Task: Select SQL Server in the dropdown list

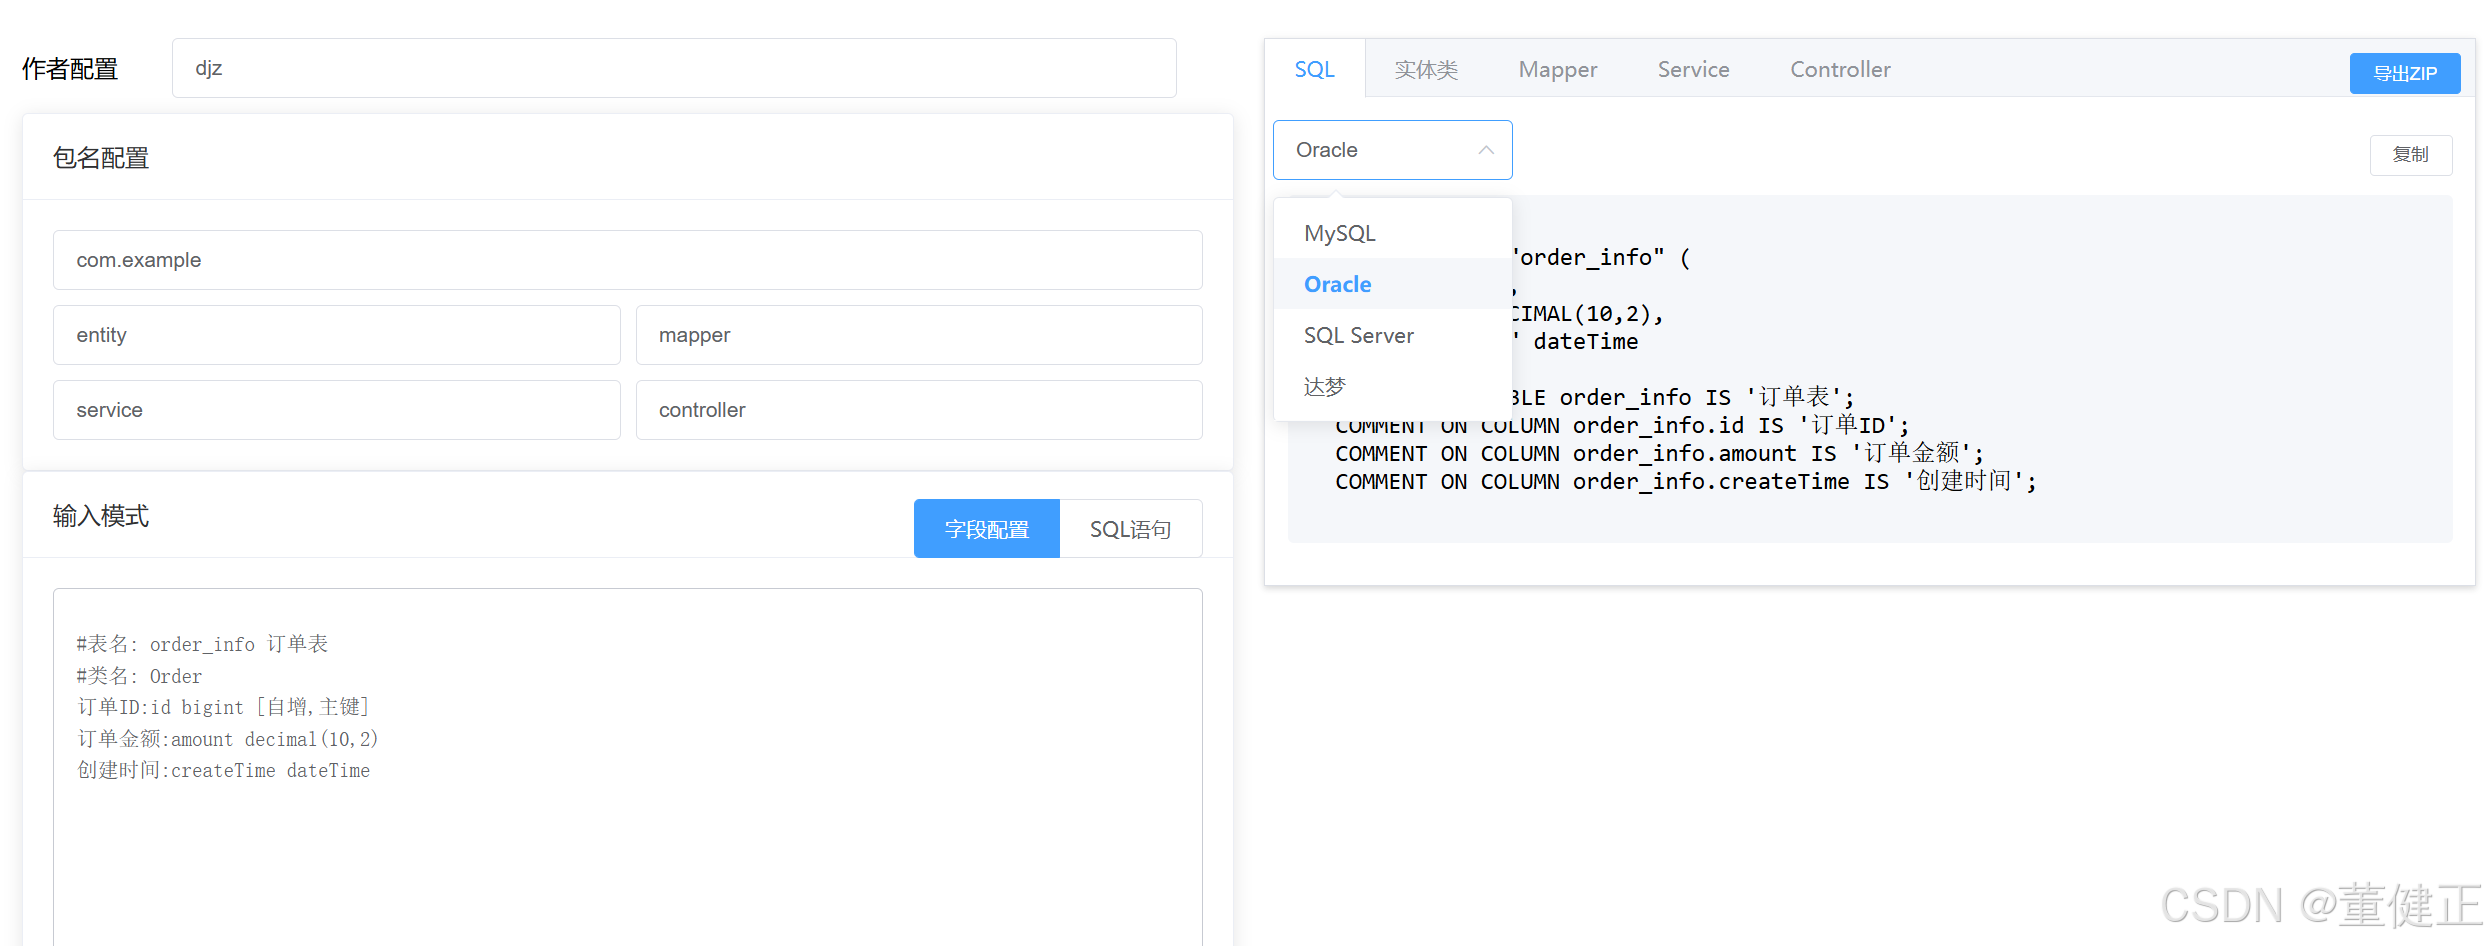Action: coord(1392,335)
